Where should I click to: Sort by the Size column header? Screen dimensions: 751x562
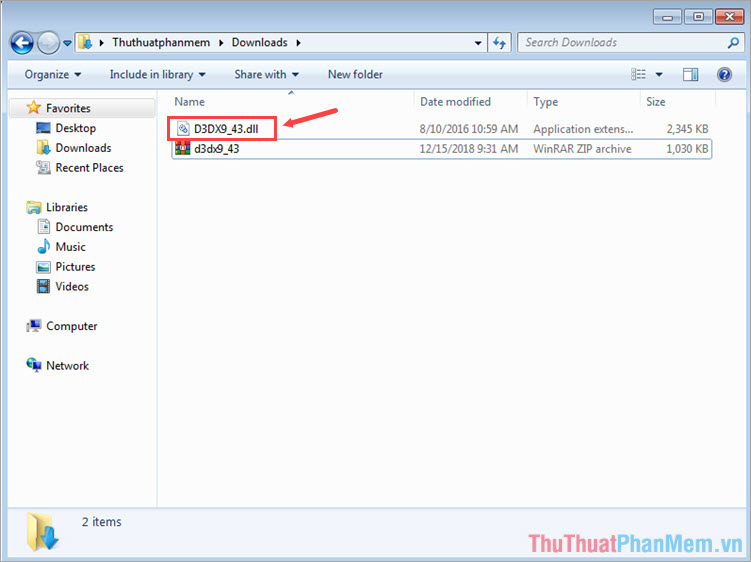click(x=656, y=102)
